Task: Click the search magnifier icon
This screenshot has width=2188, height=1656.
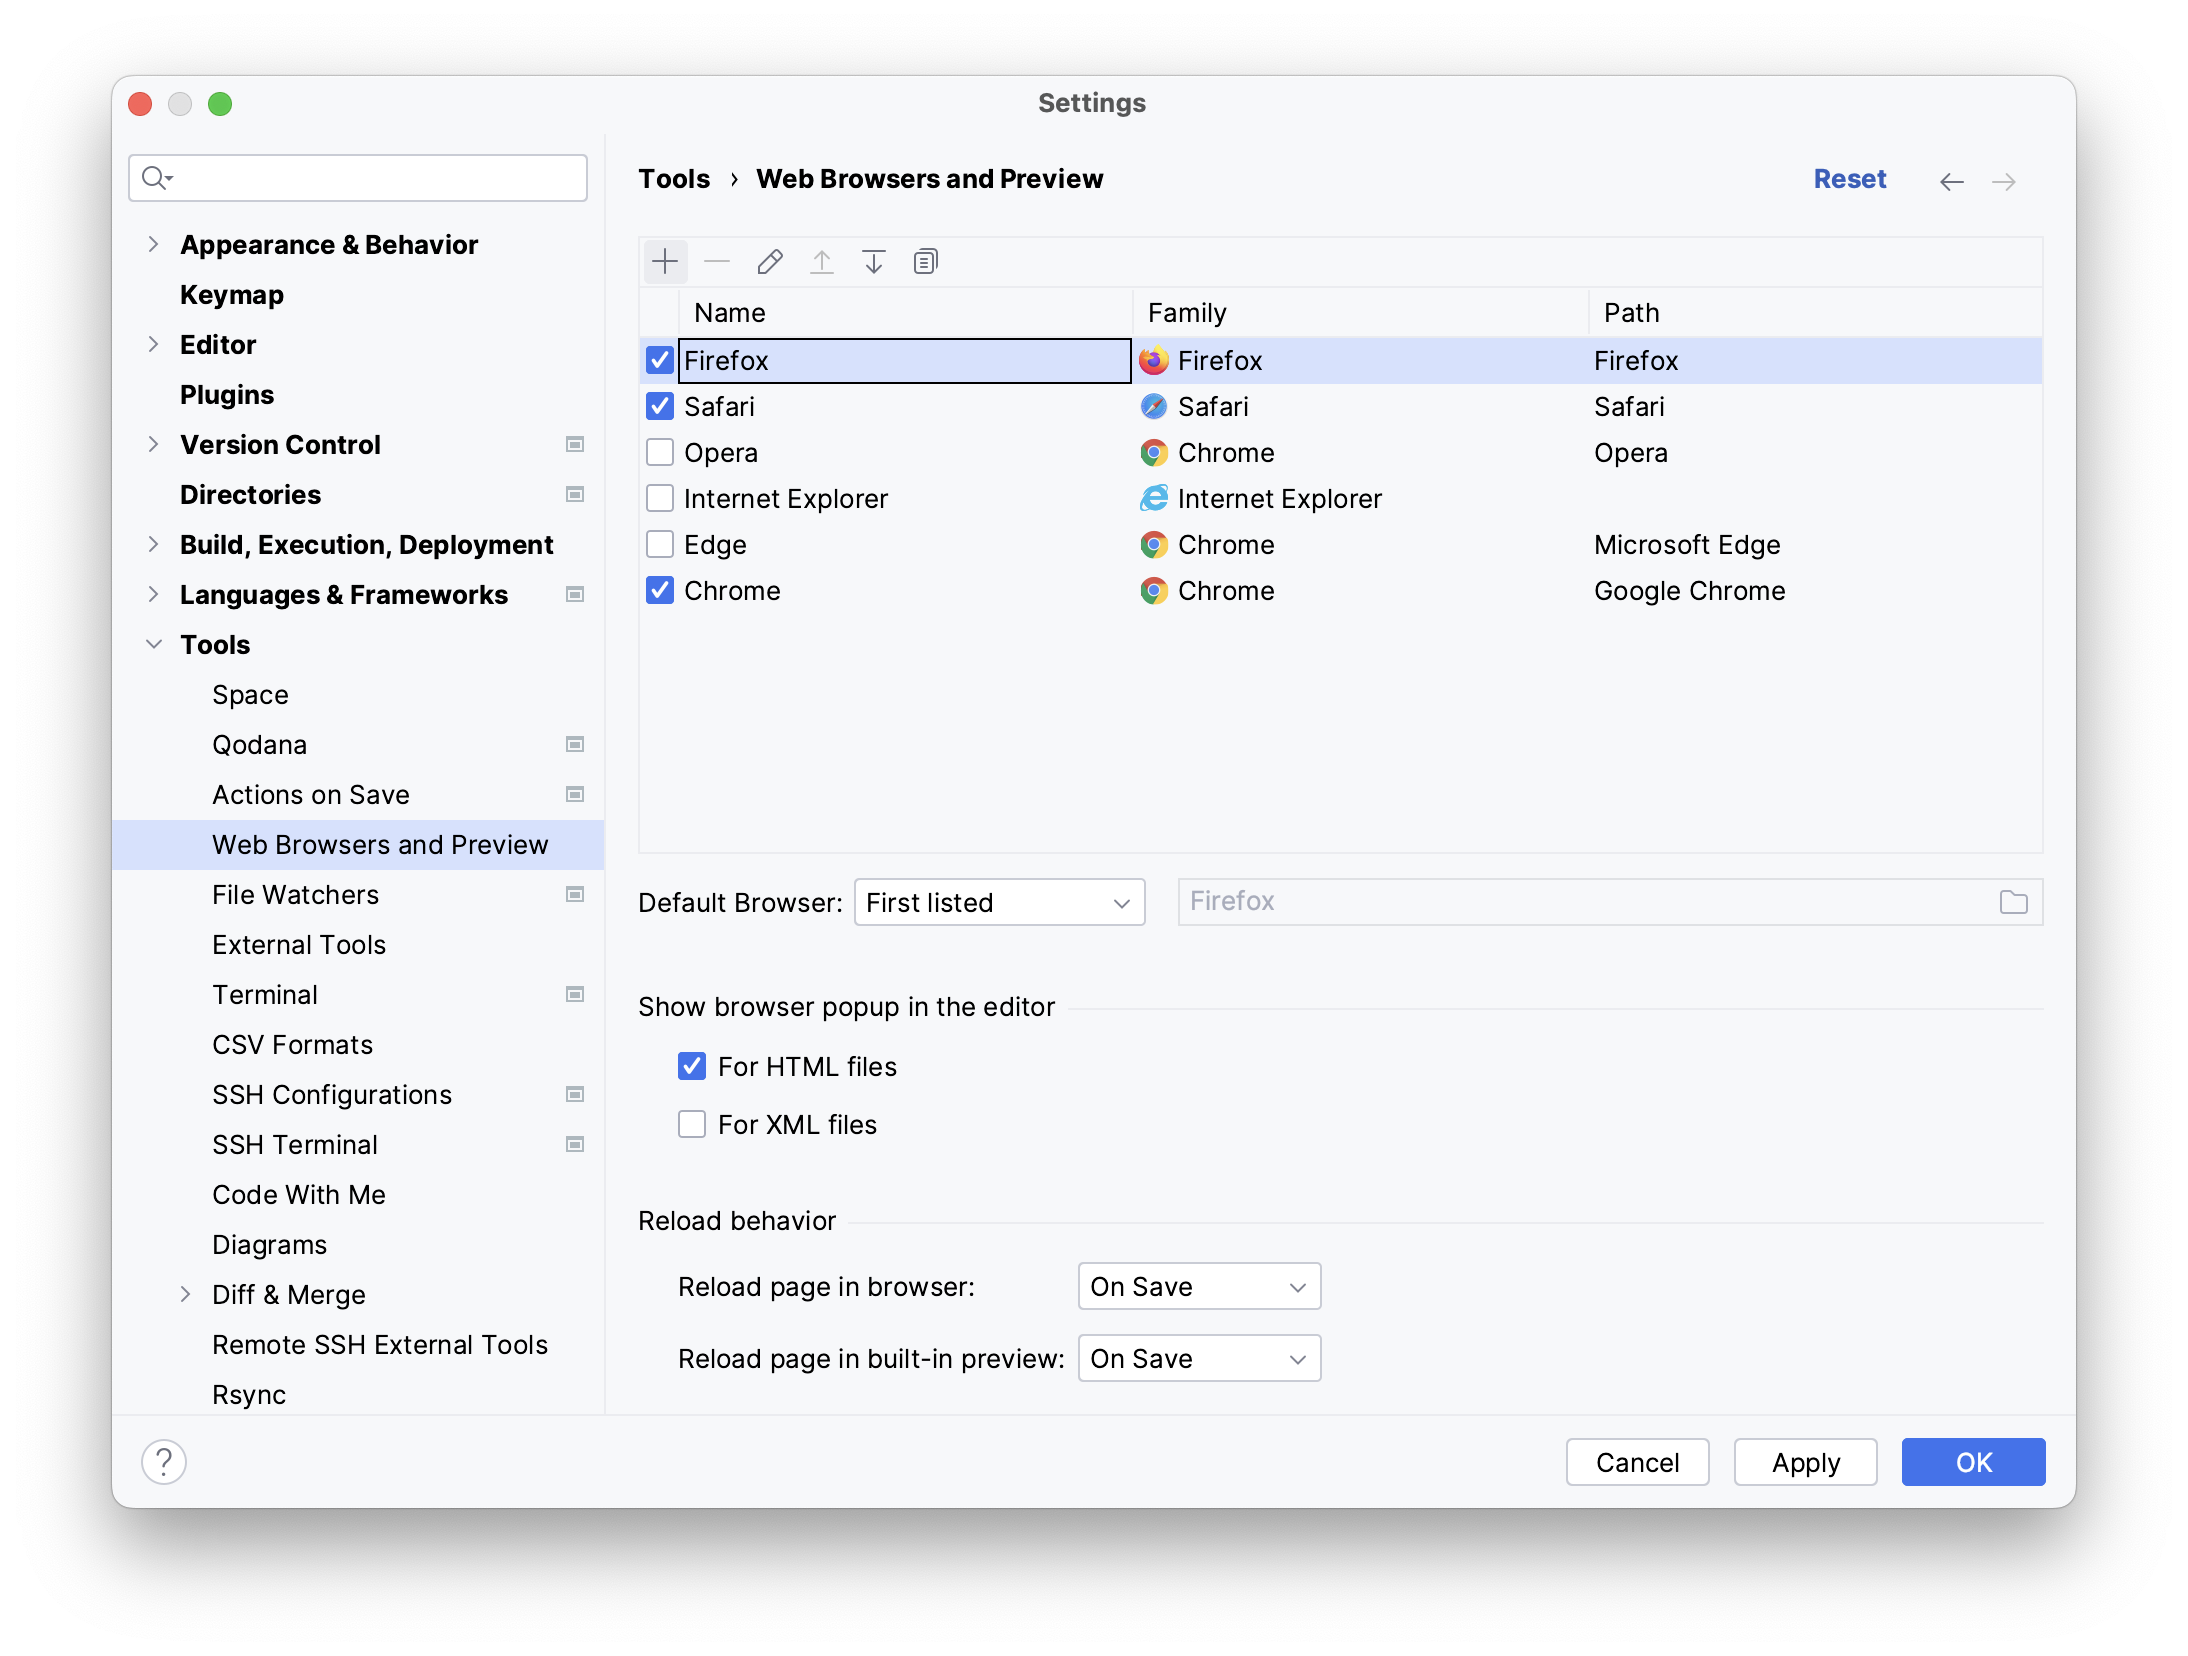Action: (156, 178)
